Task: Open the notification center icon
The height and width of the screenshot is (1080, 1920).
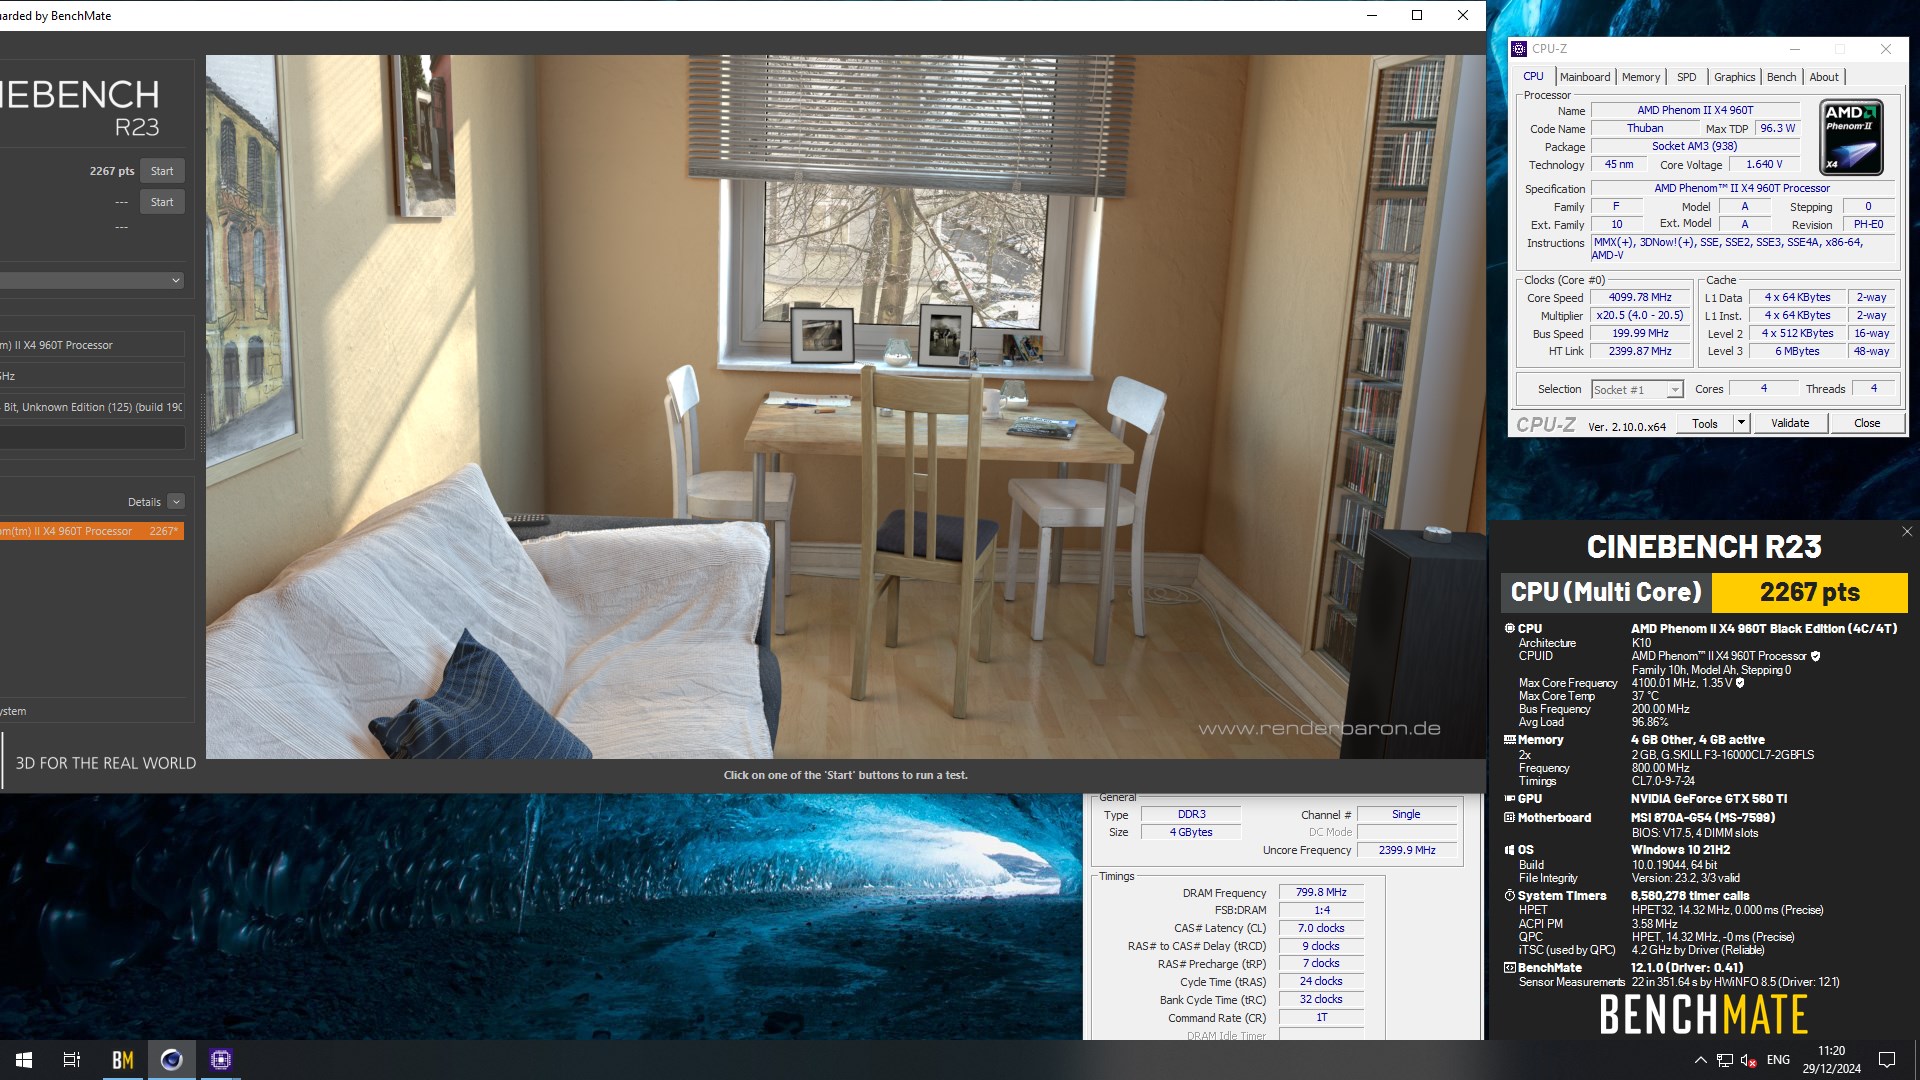Action: 1887,1060
